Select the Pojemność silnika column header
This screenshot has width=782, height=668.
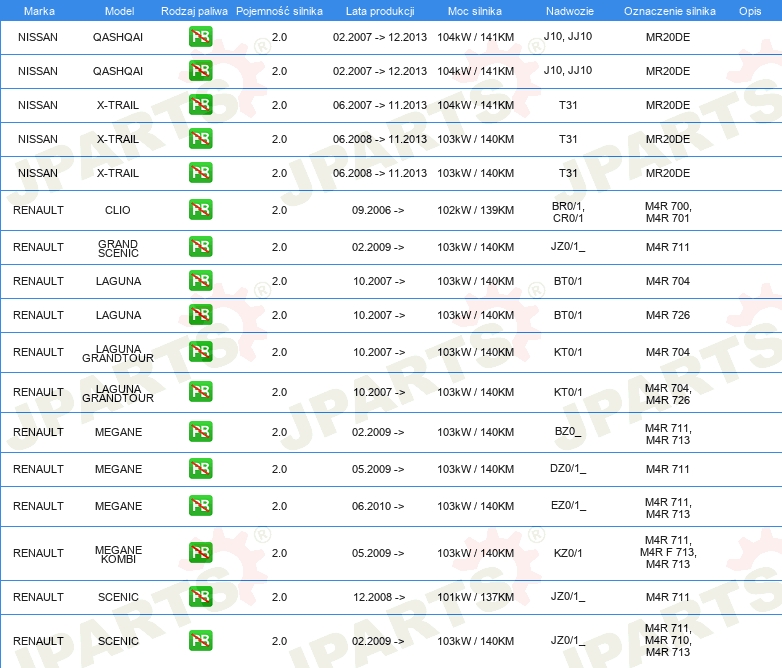279,11
